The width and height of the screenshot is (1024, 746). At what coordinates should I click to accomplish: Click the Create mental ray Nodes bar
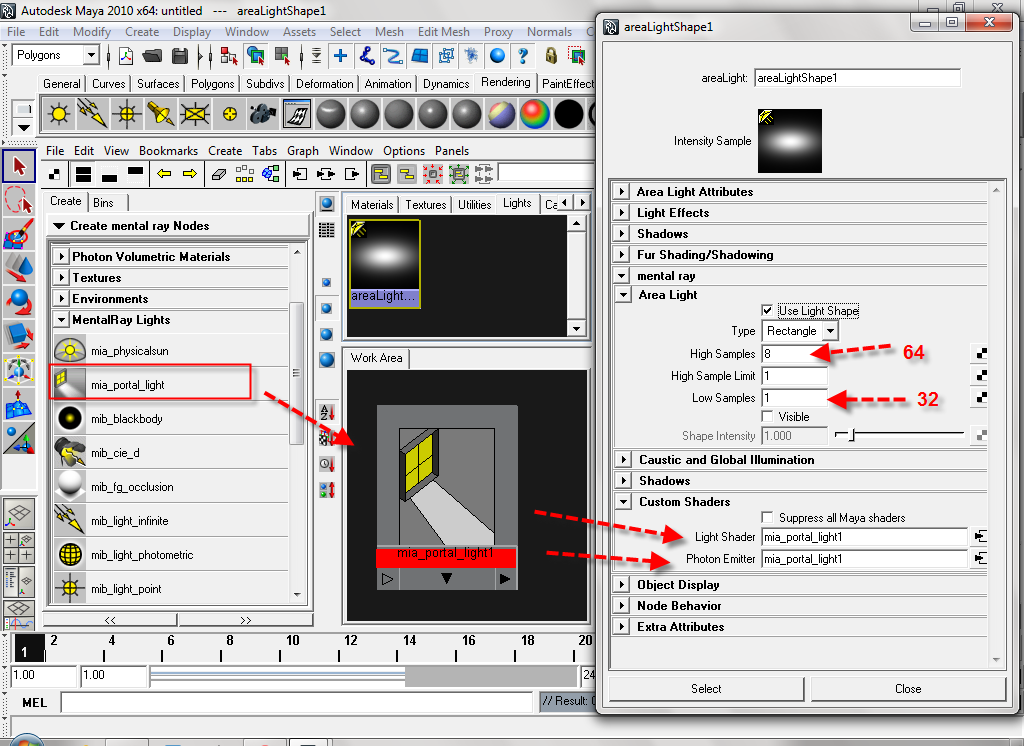pos(178,225)
